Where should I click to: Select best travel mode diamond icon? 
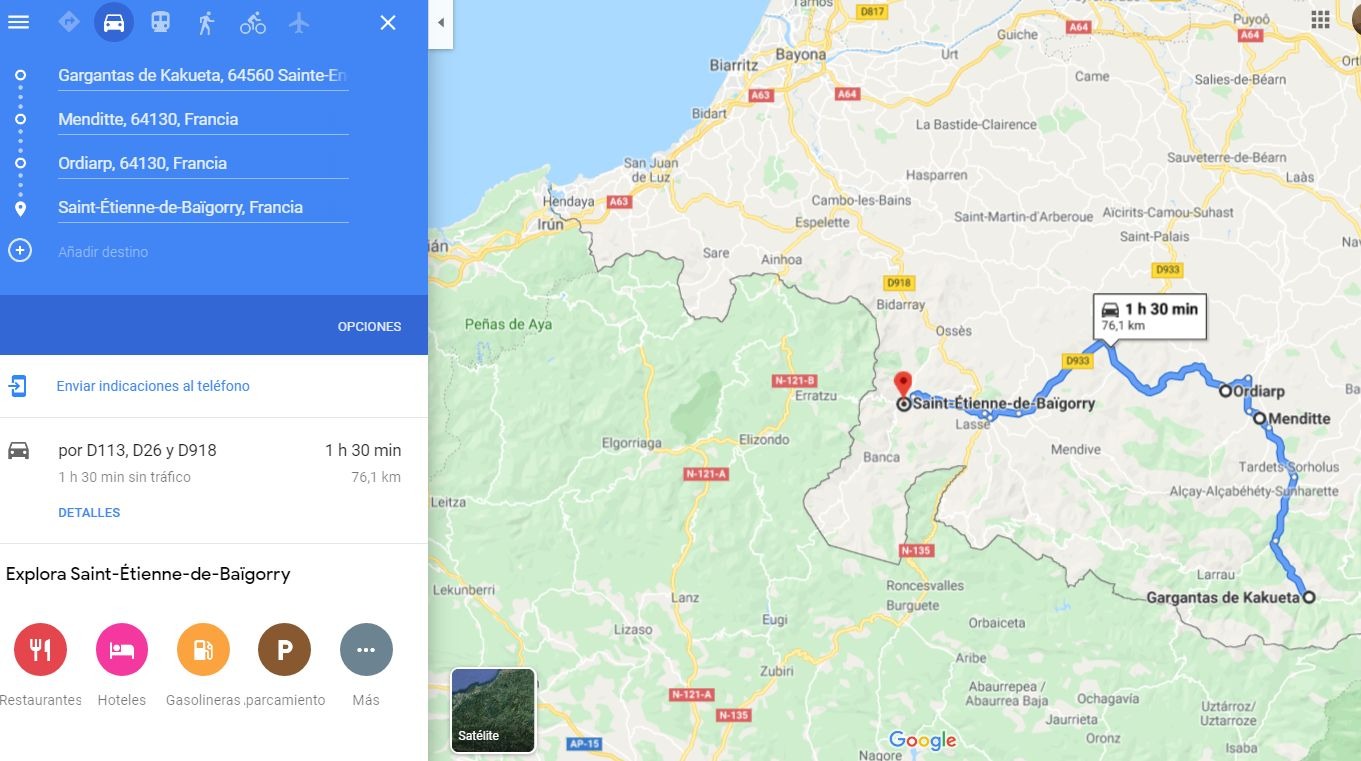coord(69,22)
